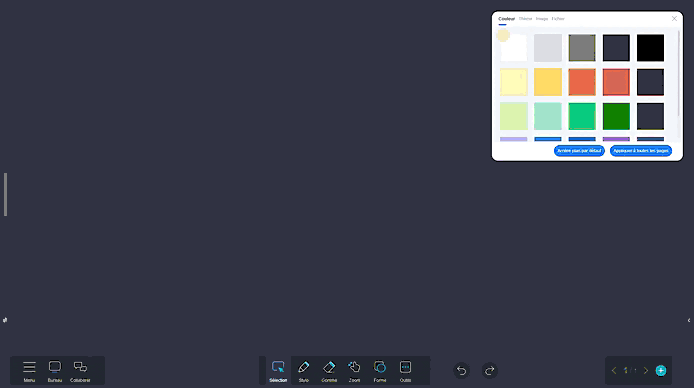
Task: Pick the coral red background swatch
Action: pyautogui.click(x=616, y=82)
